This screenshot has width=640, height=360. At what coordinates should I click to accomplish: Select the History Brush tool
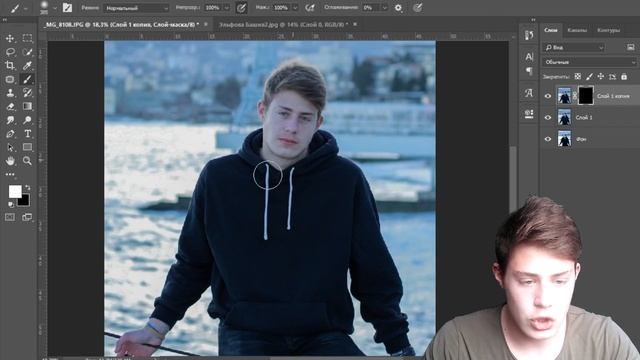27,93
